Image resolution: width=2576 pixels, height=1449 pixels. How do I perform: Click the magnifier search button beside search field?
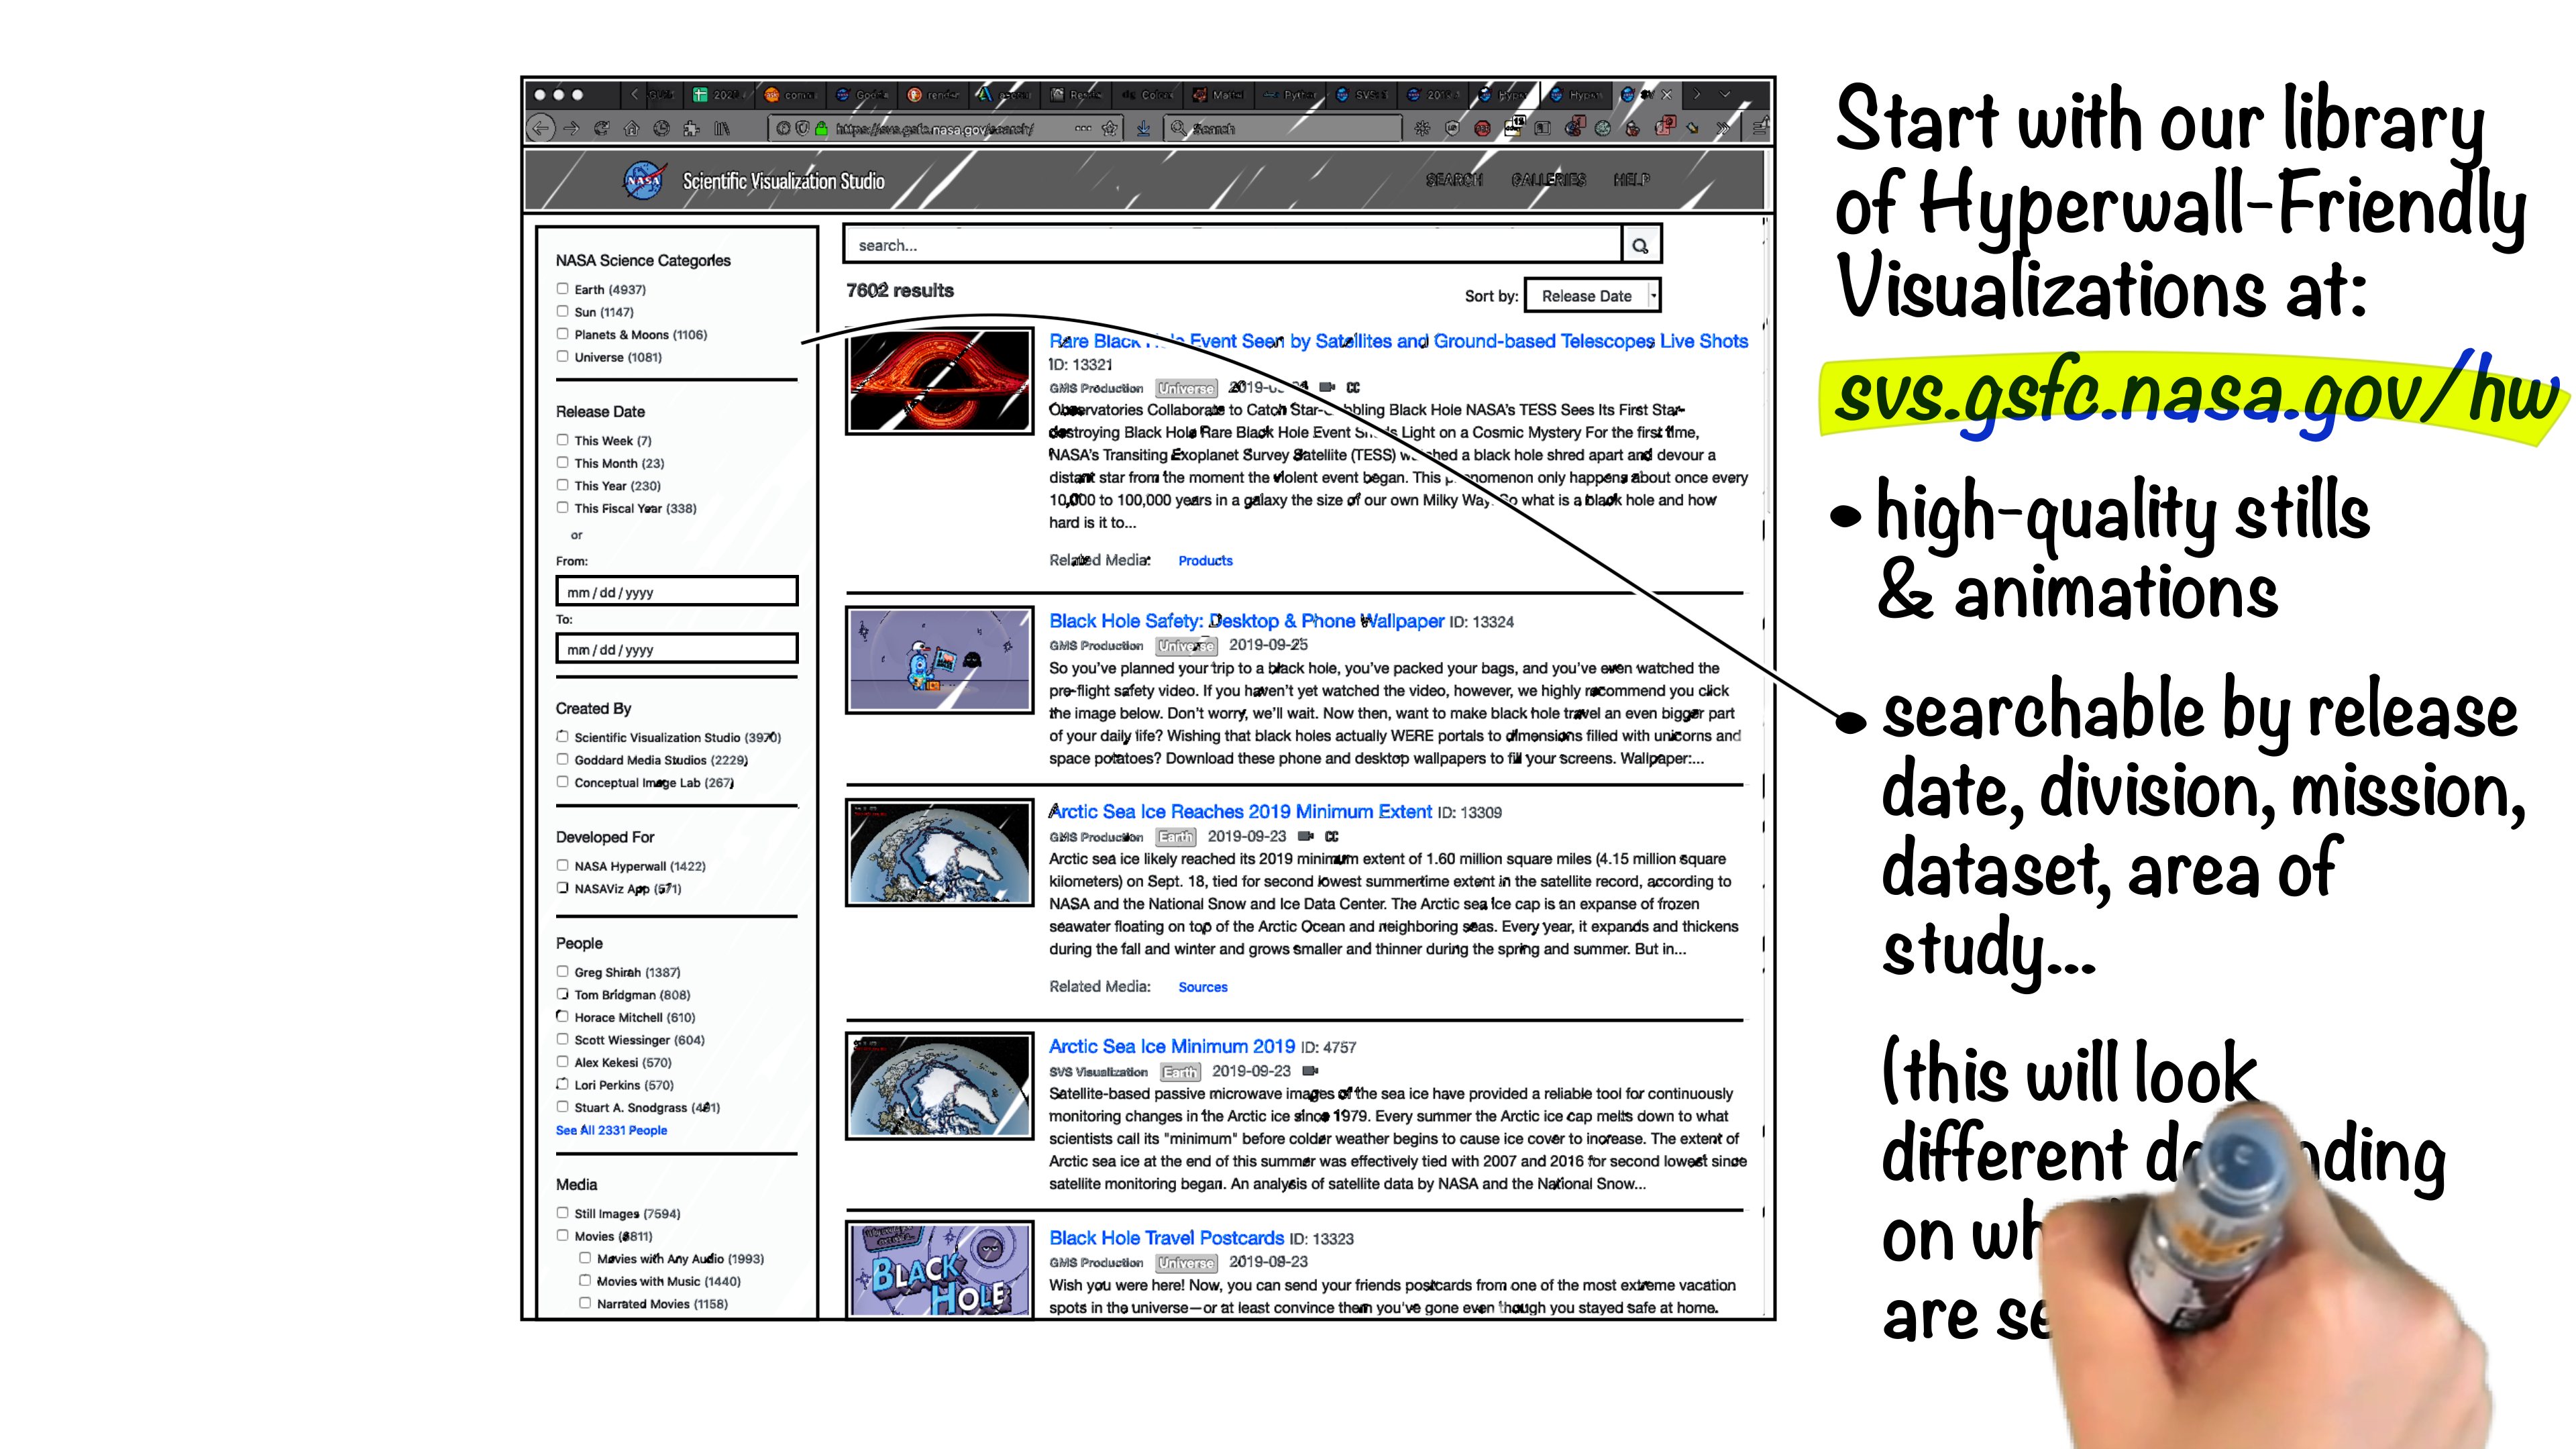(x=1640, y=245)
